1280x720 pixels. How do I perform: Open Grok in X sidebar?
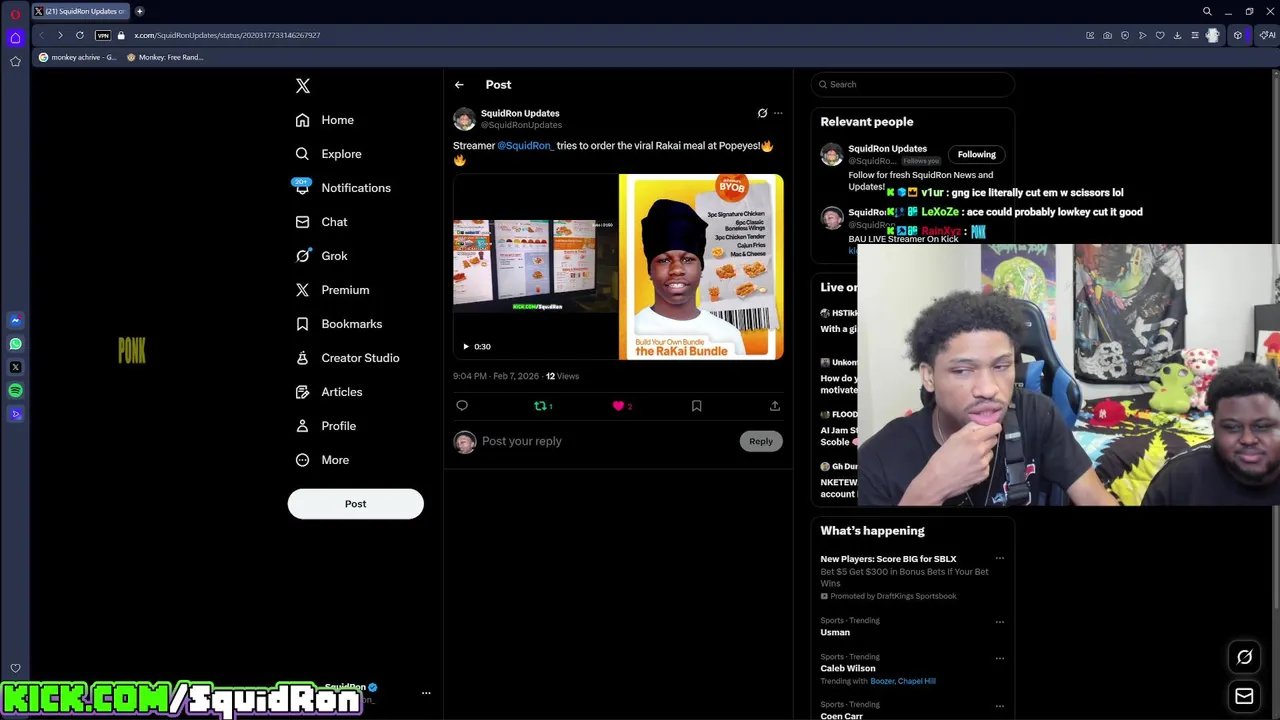tap(321, 256)
